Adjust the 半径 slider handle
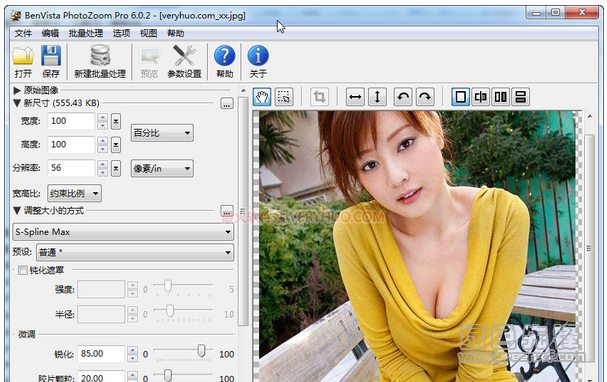 [x=170, y=311]
